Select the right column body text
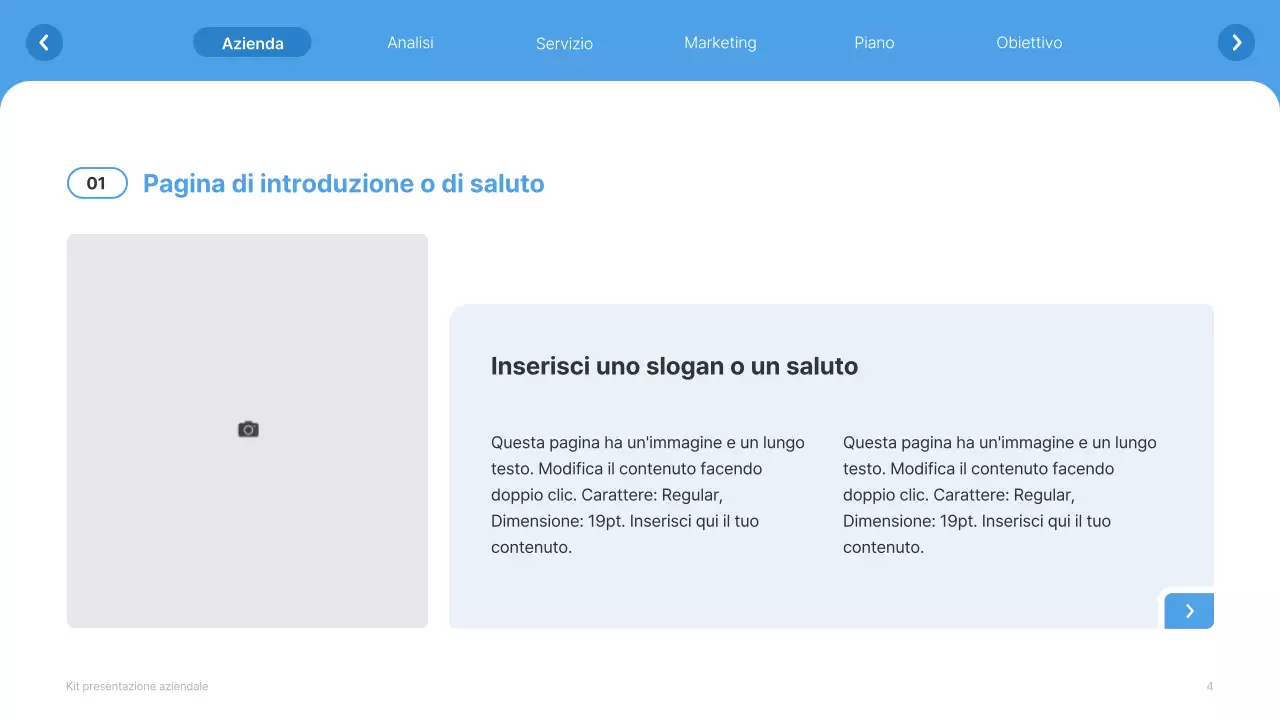 click(1000, 494)
